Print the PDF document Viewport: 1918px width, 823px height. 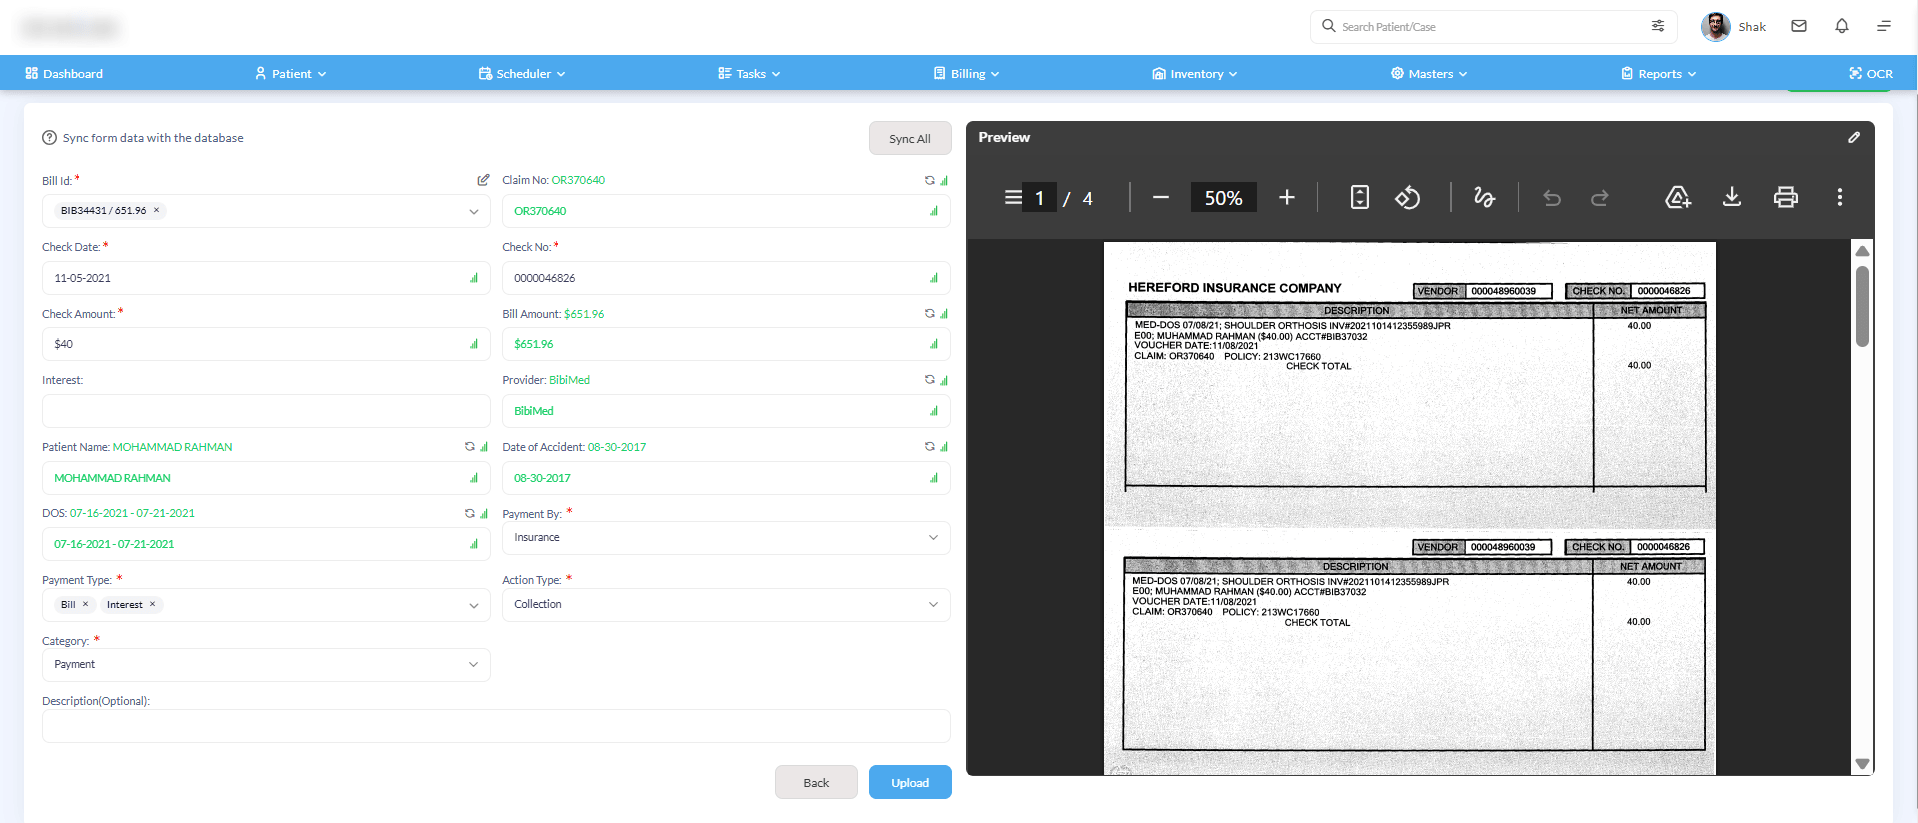click(x=1786, y=198)
